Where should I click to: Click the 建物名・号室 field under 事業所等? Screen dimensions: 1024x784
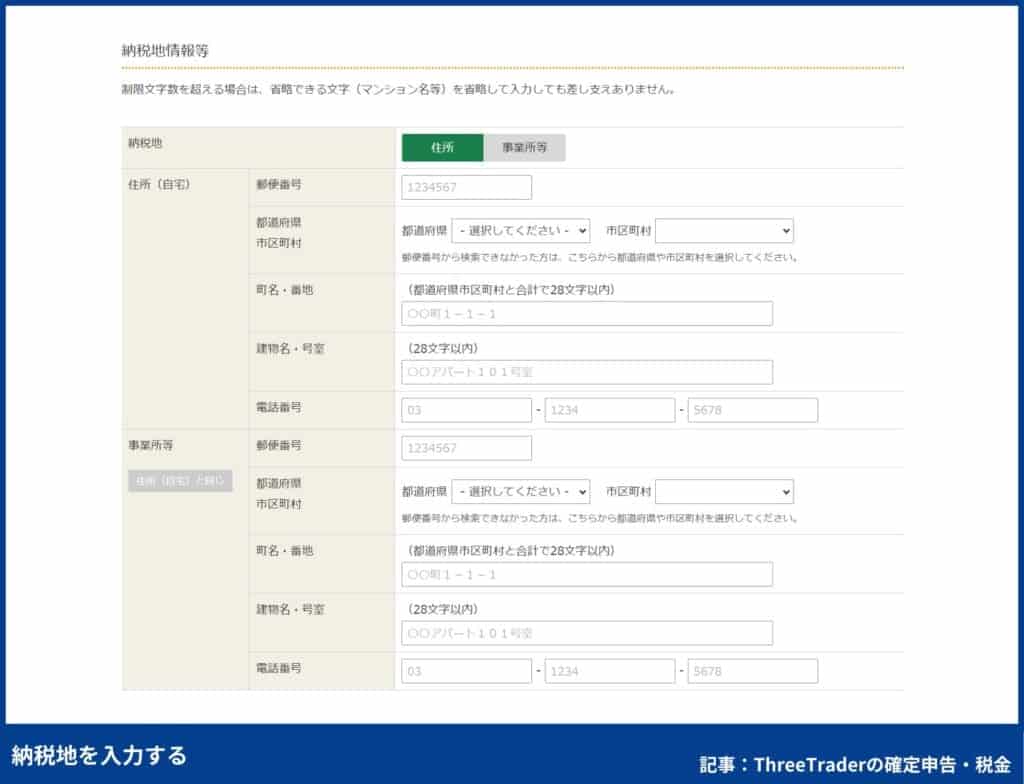(x=587, y=633)
